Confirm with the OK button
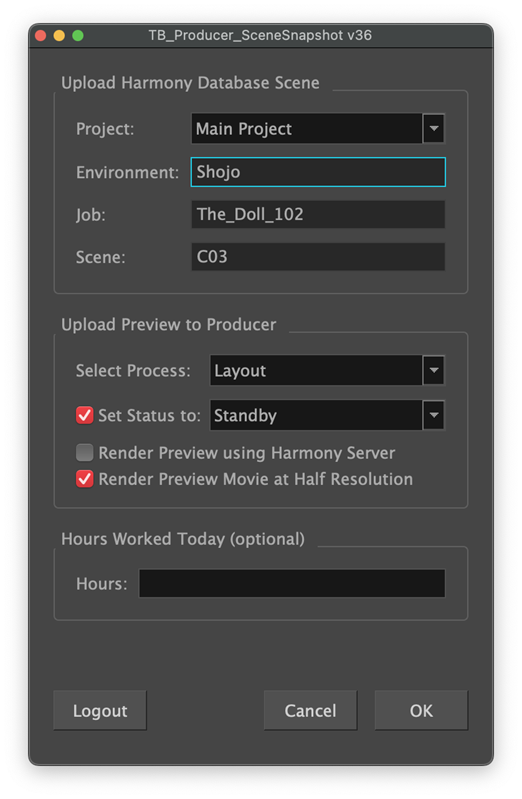The image size is (522, 799). 421,710
